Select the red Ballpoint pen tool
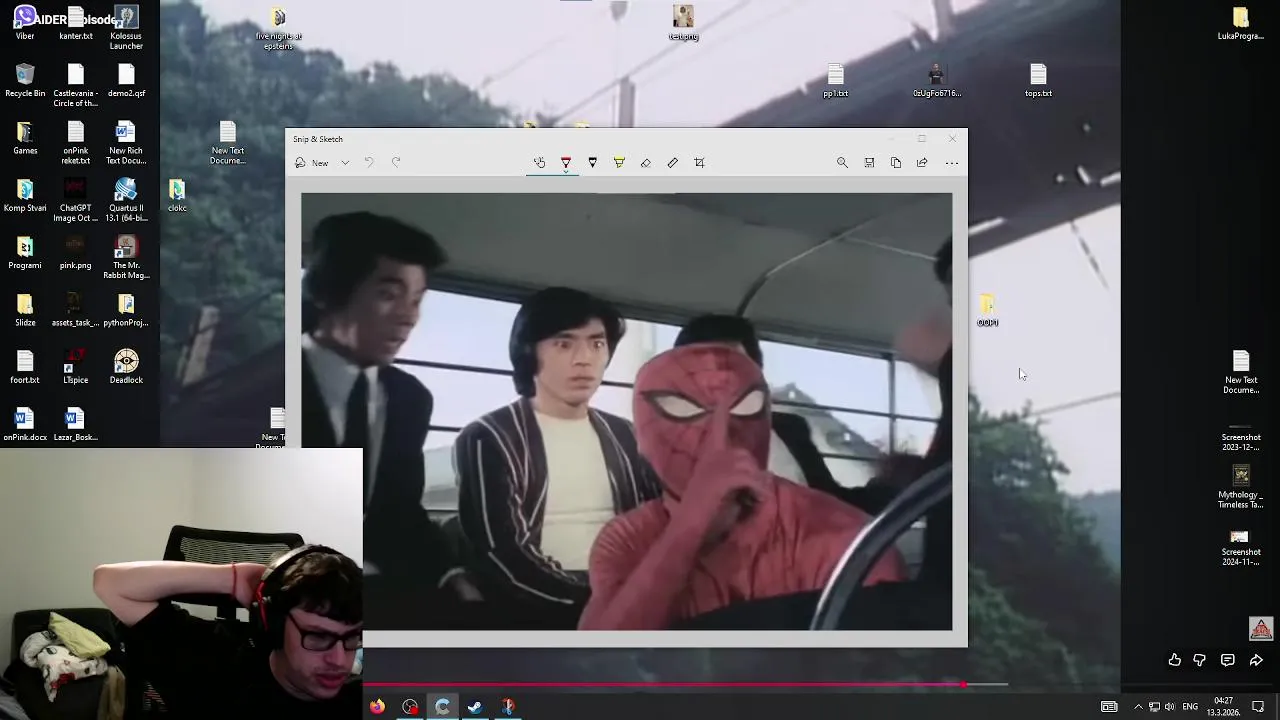 point(566,163)
